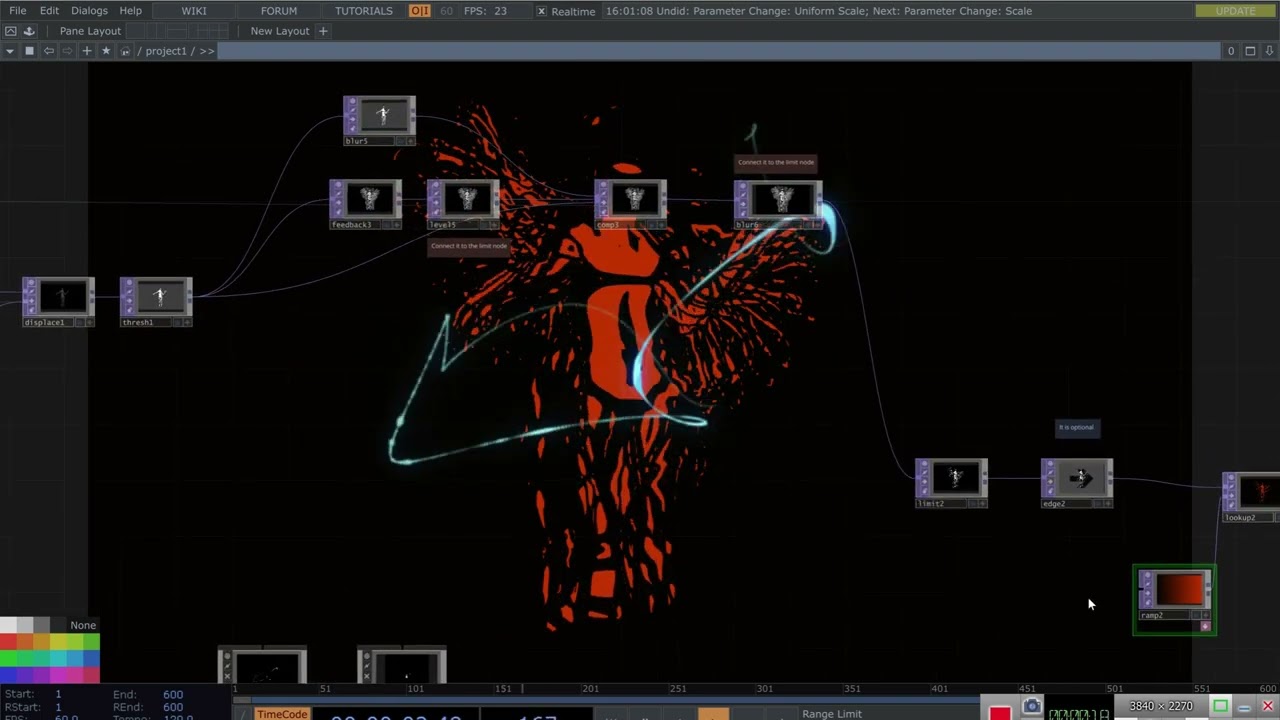Click the red record button
The image size is (1280, 720).
(x=1000, y=711)
